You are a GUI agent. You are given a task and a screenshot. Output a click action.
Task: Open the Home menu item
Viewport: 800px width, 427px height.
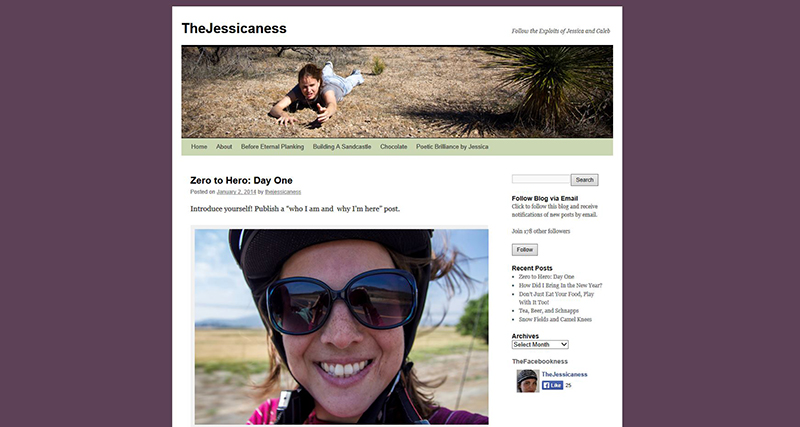point(199,146)
